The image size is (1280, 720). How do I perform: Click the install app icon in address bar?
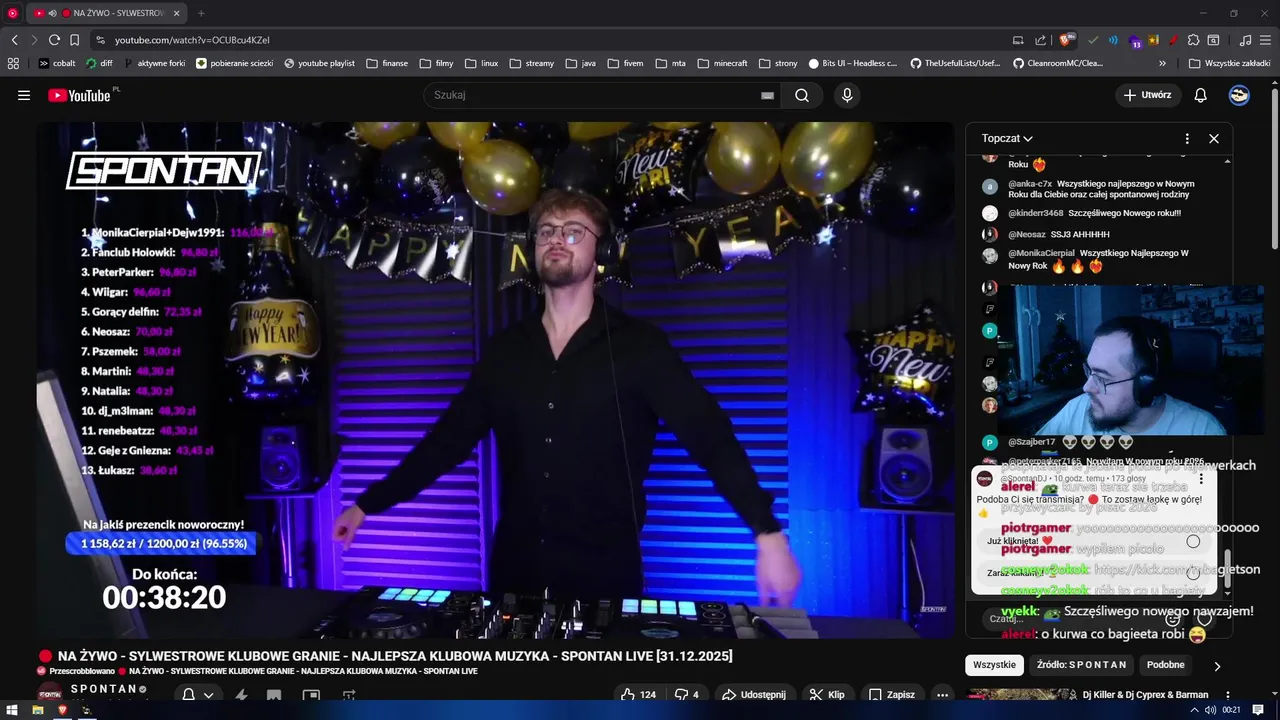point(1018,40)
